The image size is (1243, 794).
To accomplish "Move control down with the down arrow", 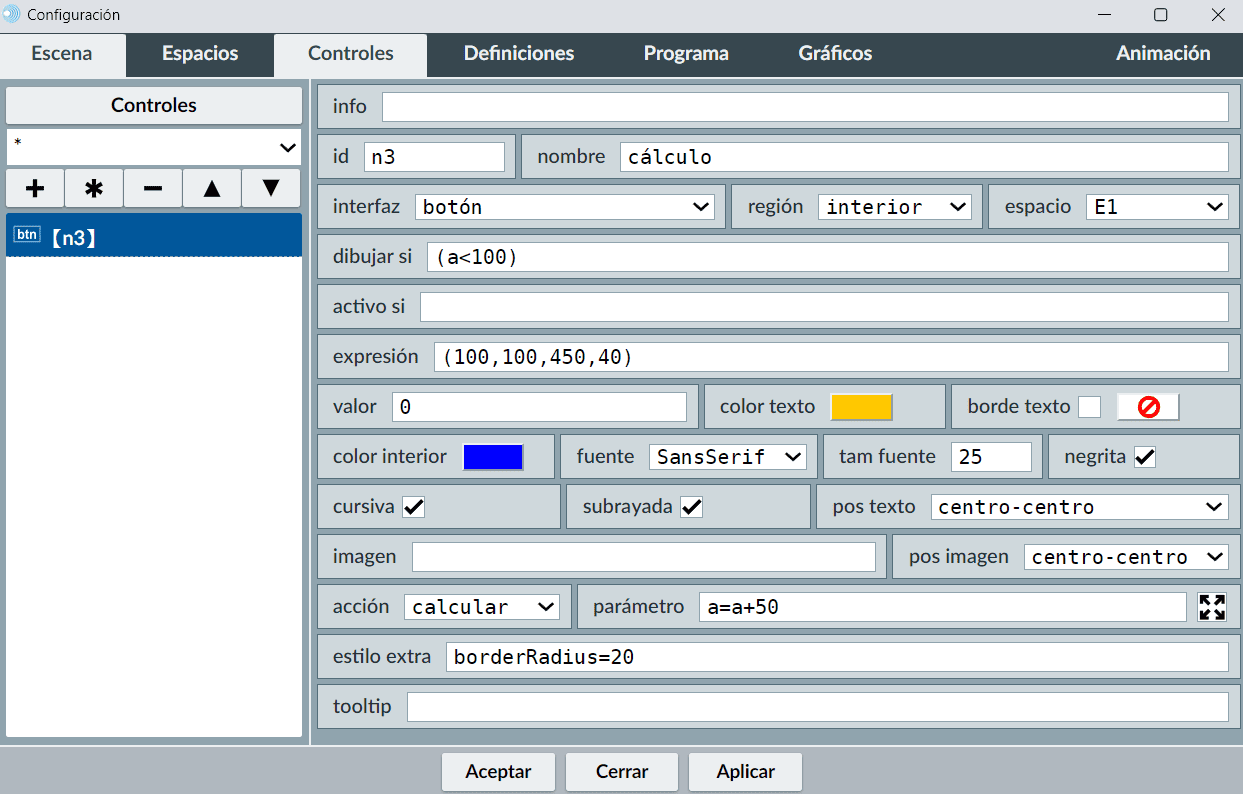I will [271, 188].
